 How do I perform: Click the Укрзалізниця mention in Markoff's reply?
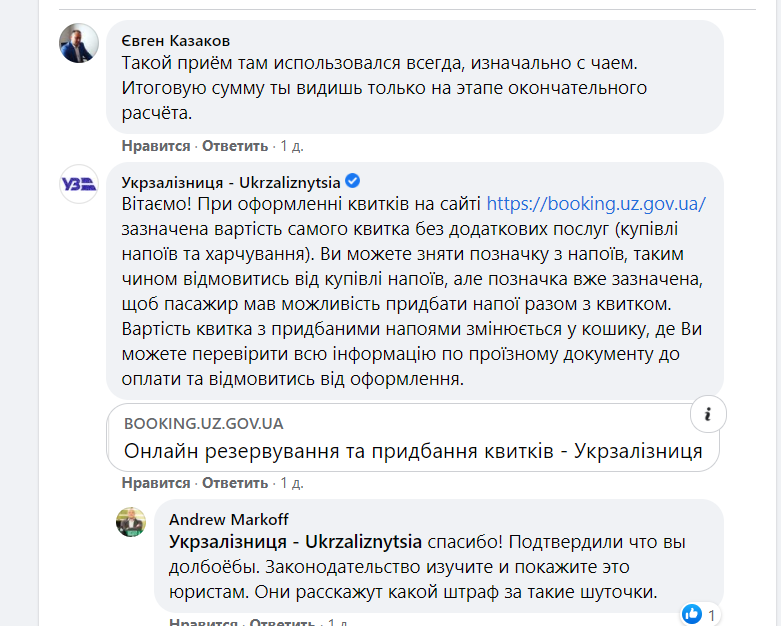click(x=295, y=542)
